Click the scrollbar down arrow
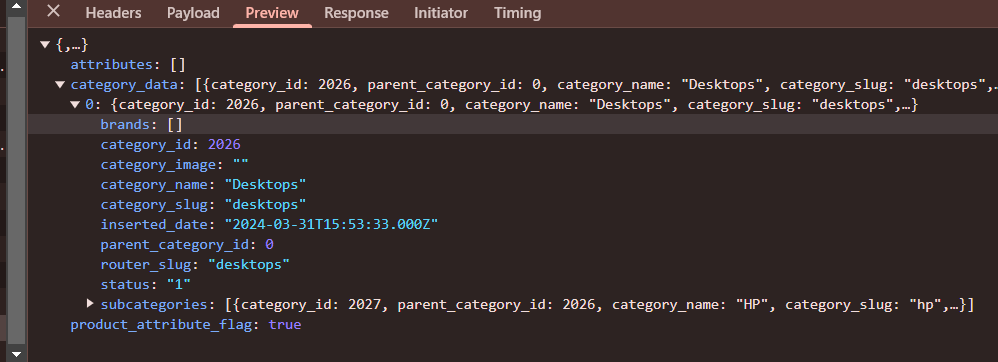This screenshot has height=362, width=998. coord(17,354)
